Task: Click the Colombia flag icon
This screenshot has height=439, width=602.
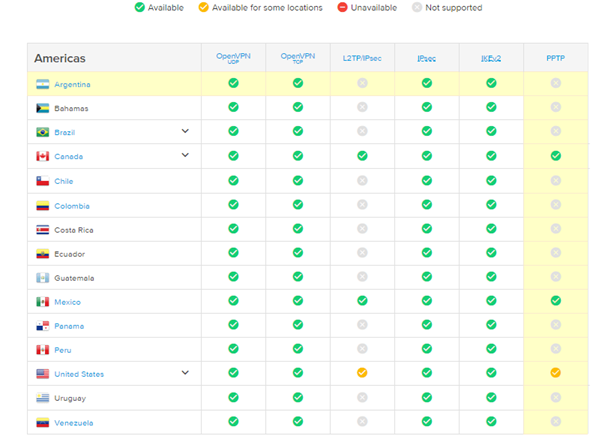Action: [43, 206]
